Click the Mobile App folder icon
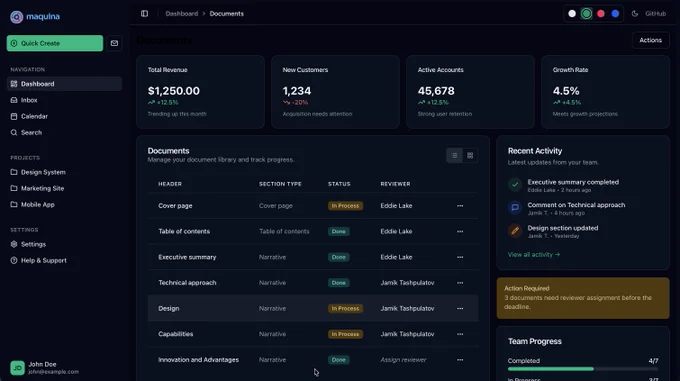 (x=14, y=205)
